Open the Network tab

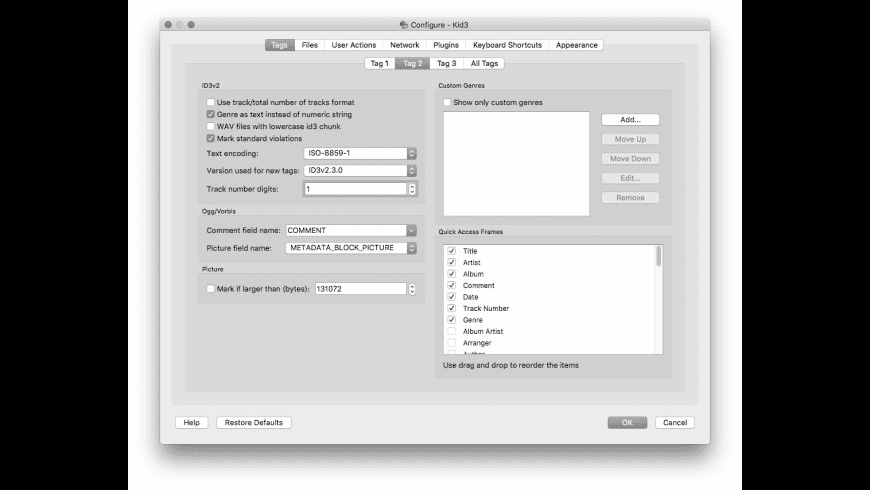click(404, 45)
